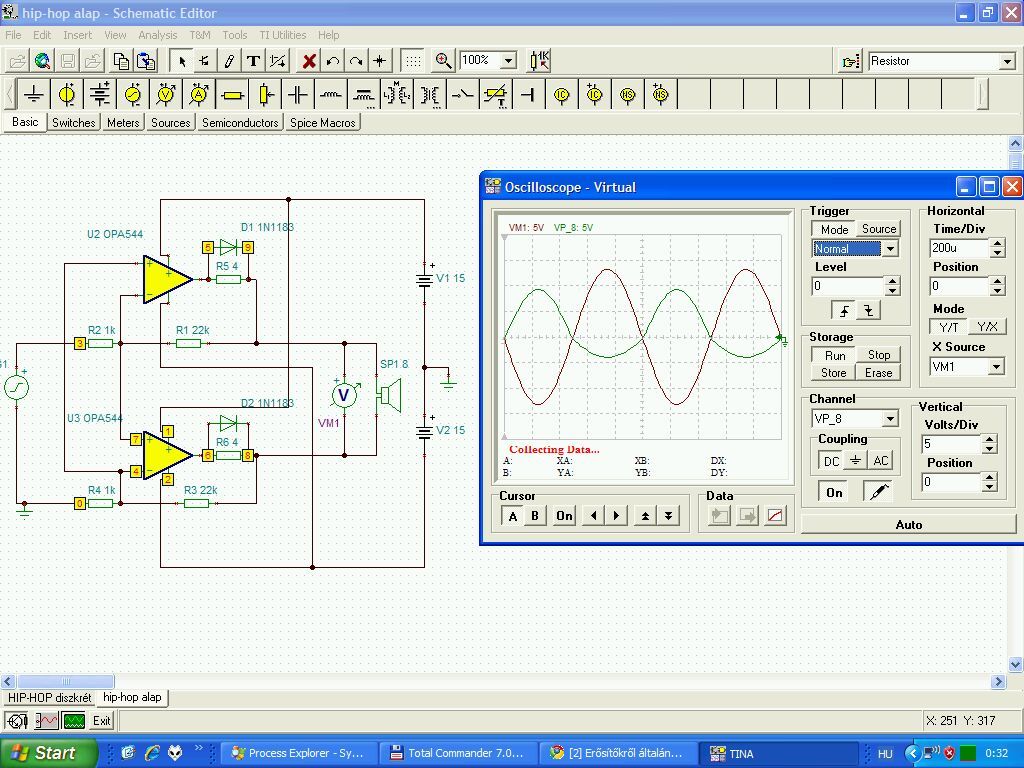Image resolution: width=1024 pixels, height=768 pixels.
Task: Undo the last action
Action: coord(332,61)
